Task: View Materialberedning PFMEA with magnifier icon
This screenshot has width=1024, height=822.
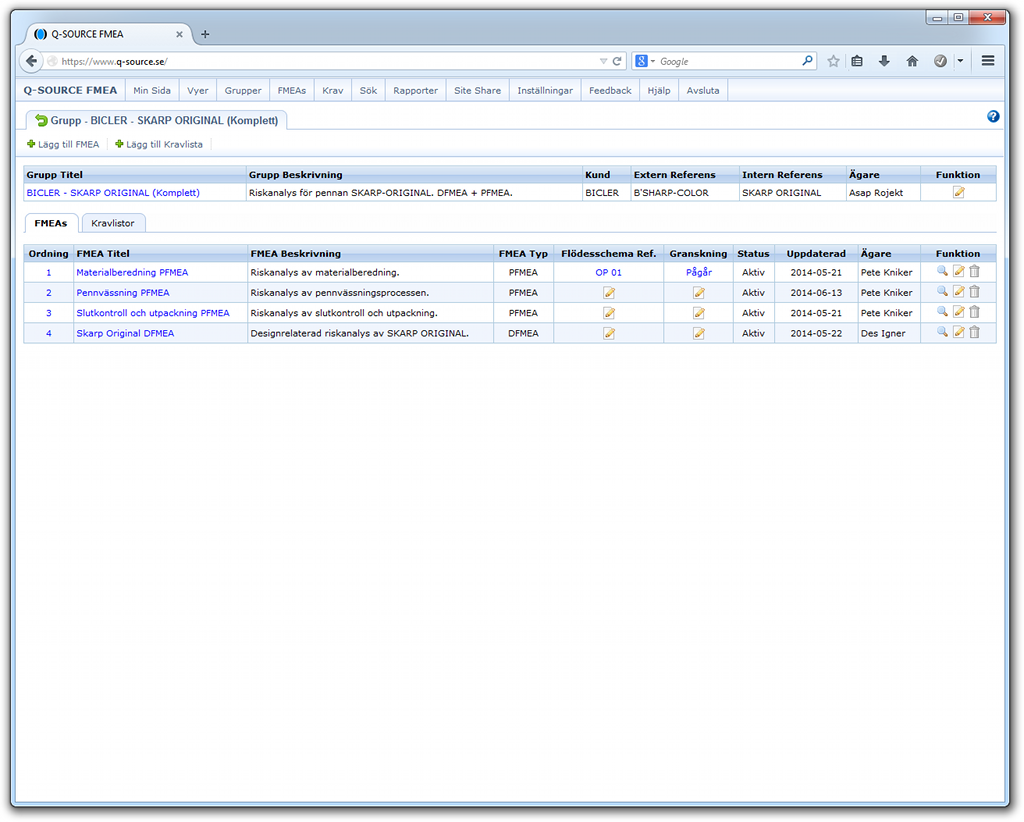Action: point(942,271)
